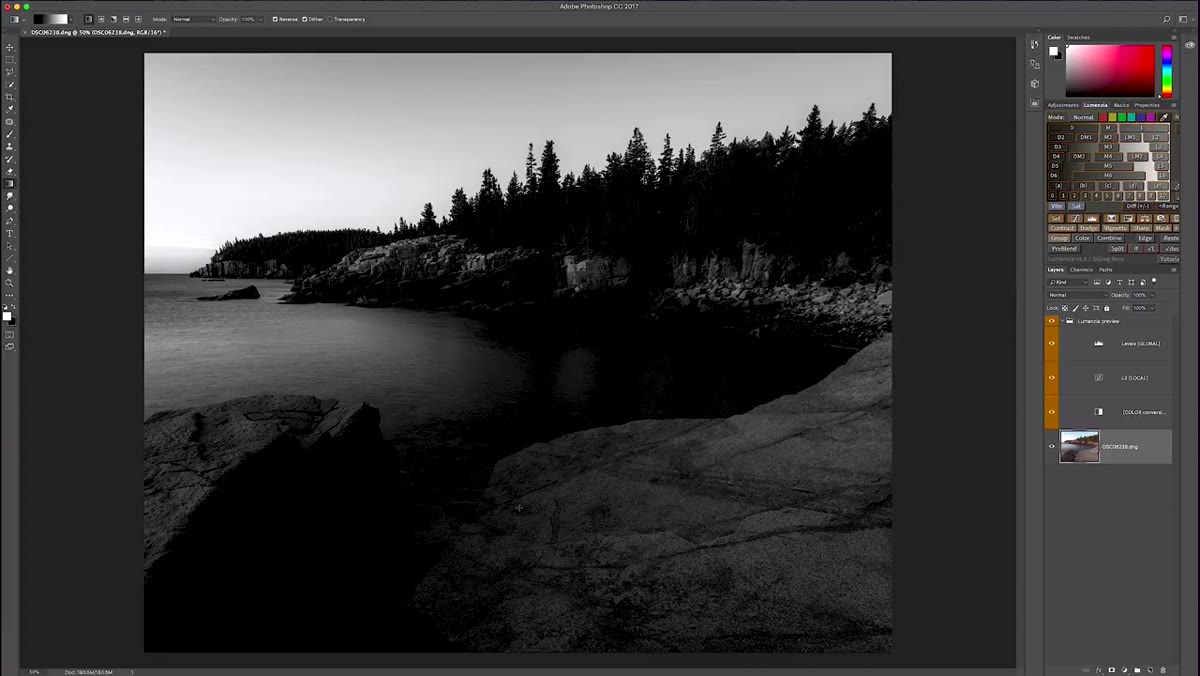The height and width of the screenshot is (676, 1200).
Task: Choose the diamond gradient style icon
Action: pos(138,19)
